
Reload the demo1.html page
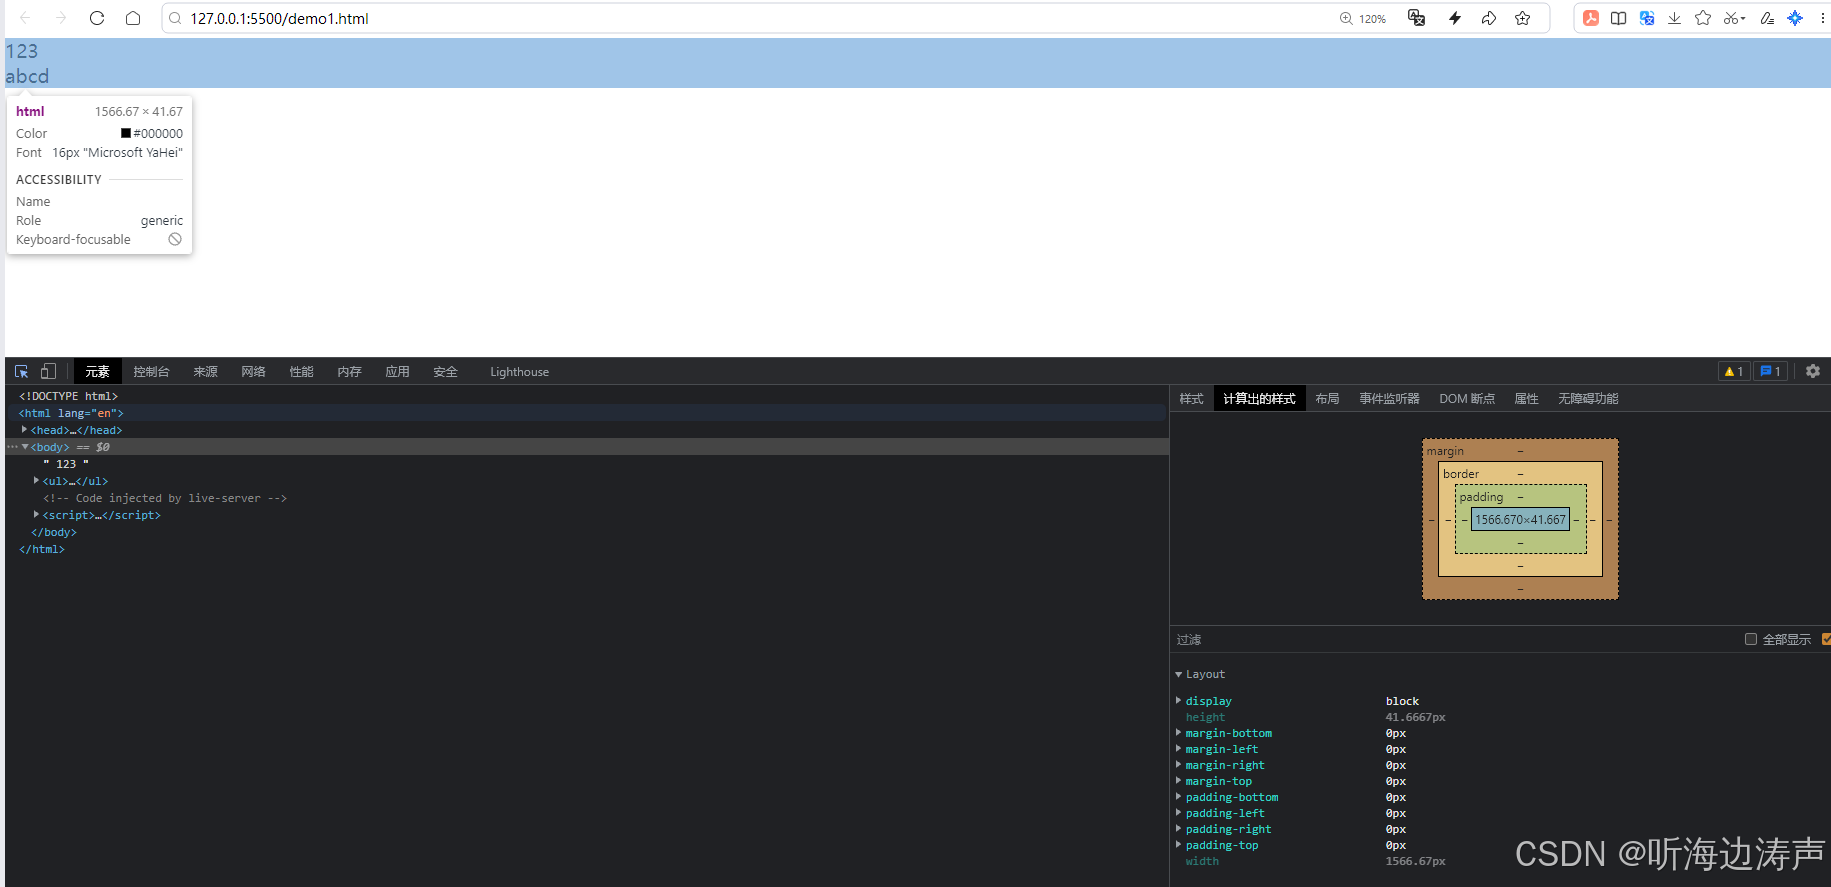point(97,18)
